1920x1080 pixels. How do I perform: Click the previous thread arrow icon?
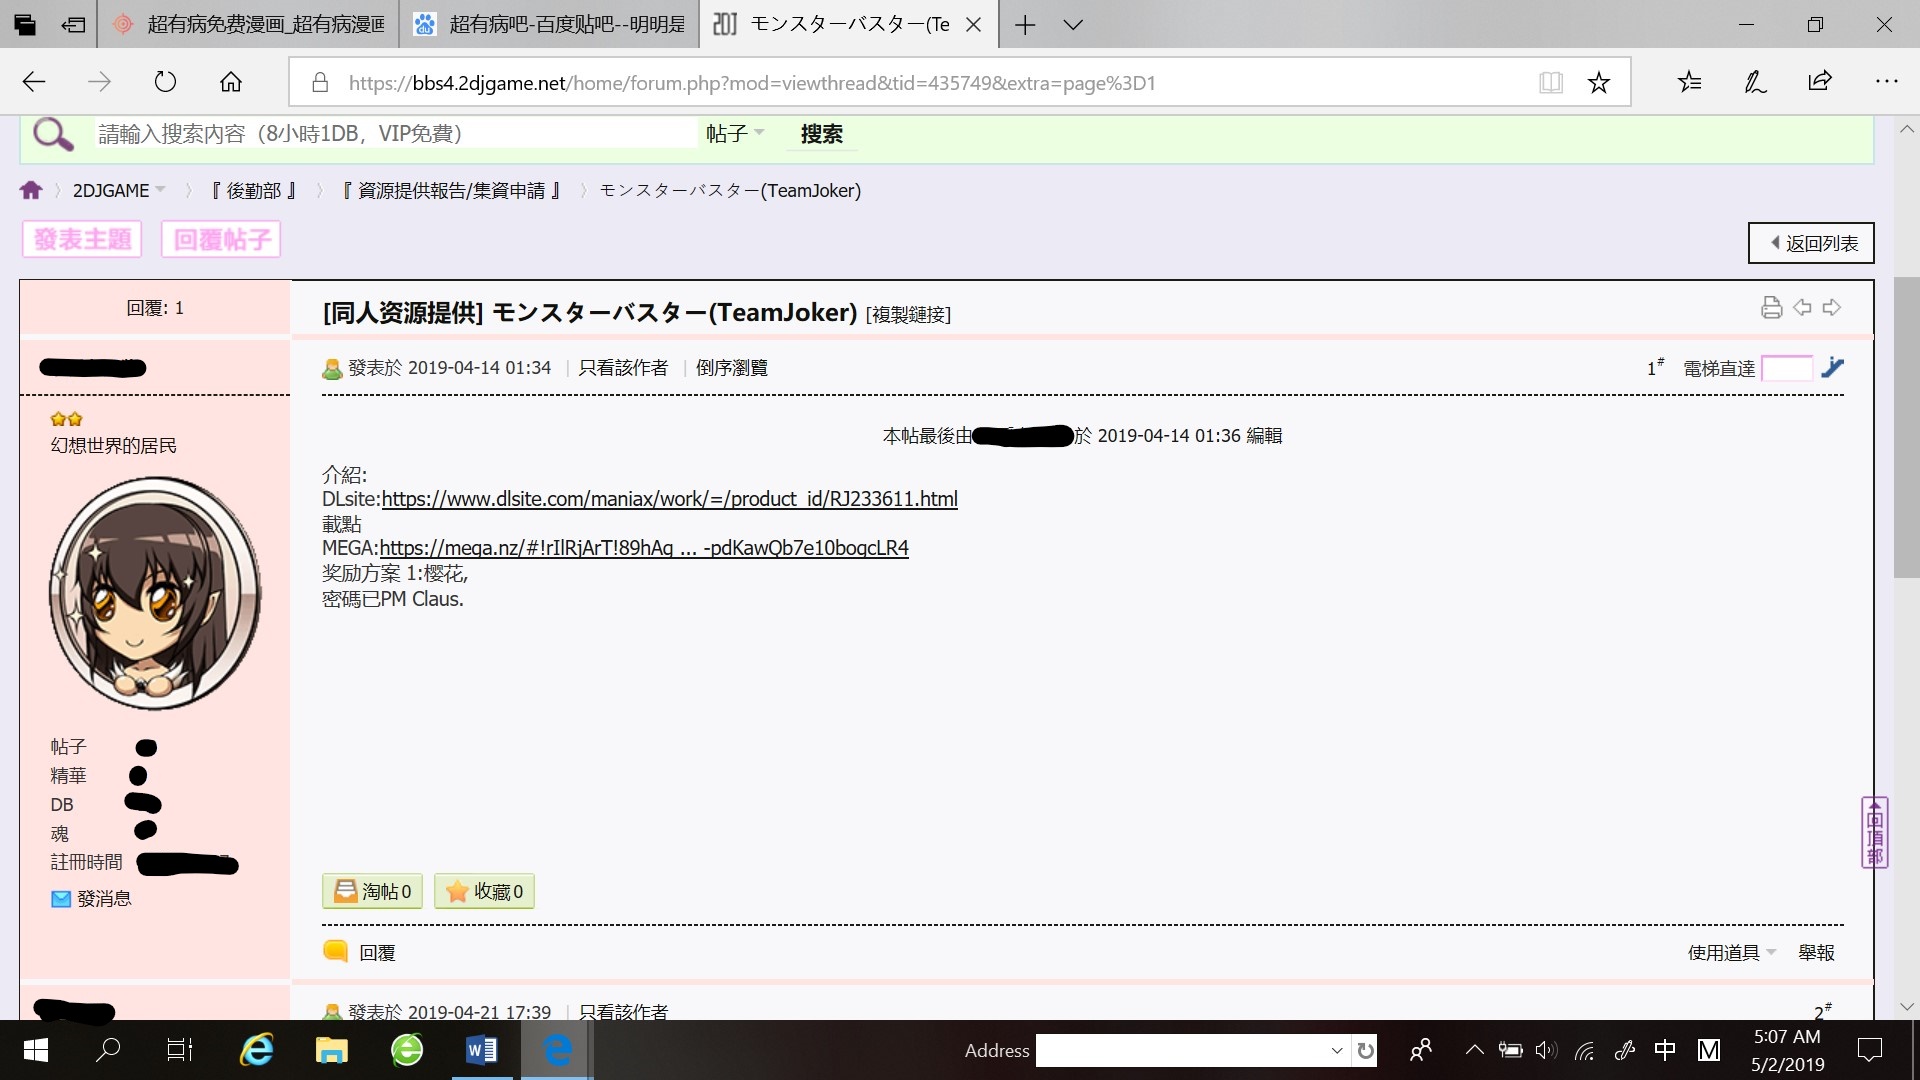tap(1802, 308)
